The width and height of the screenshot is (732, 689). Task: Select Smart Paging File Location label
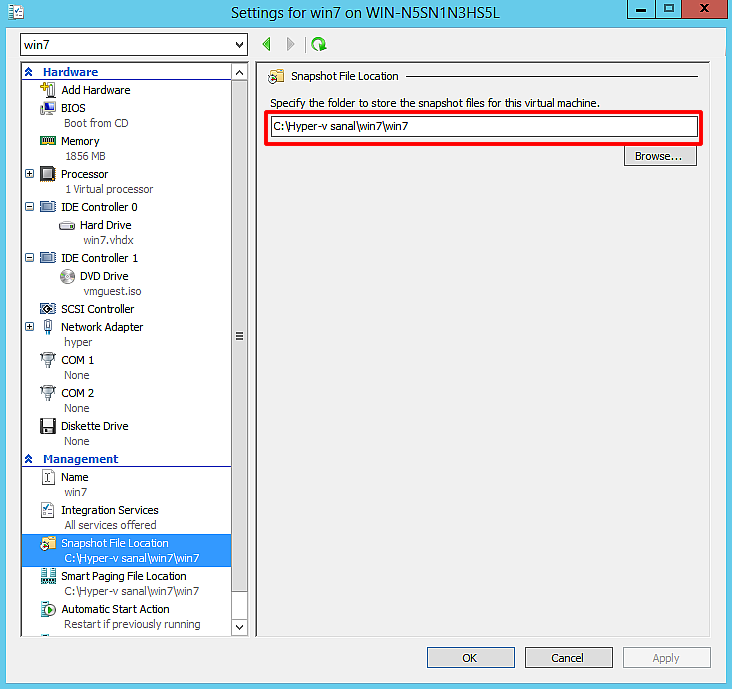124,576
